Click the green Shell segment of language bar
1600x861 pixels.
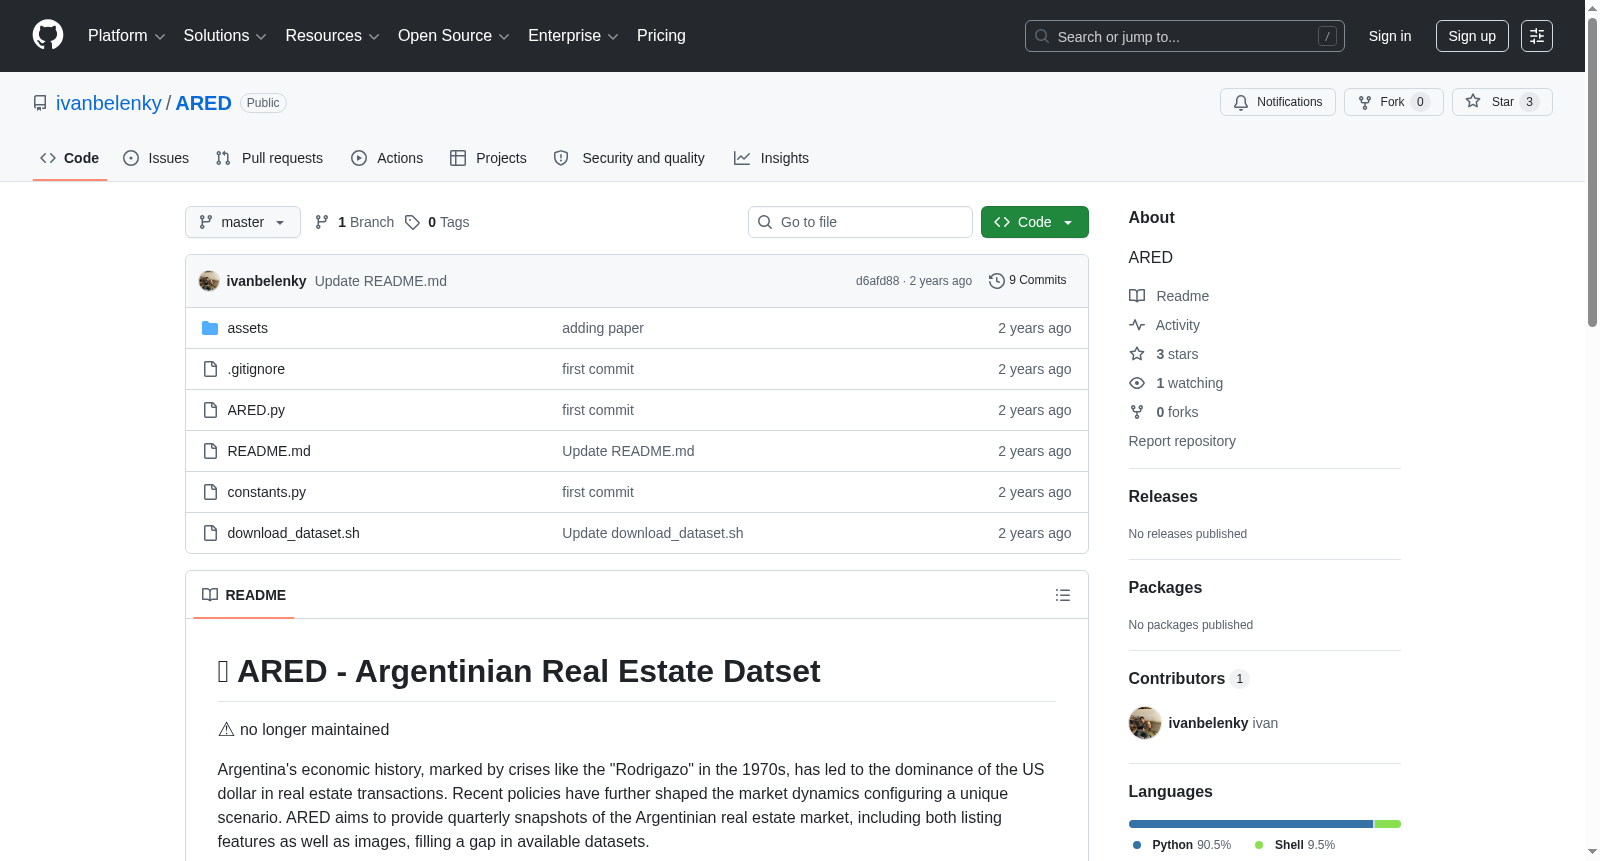pyautogui.click(x=1388, y=824)
